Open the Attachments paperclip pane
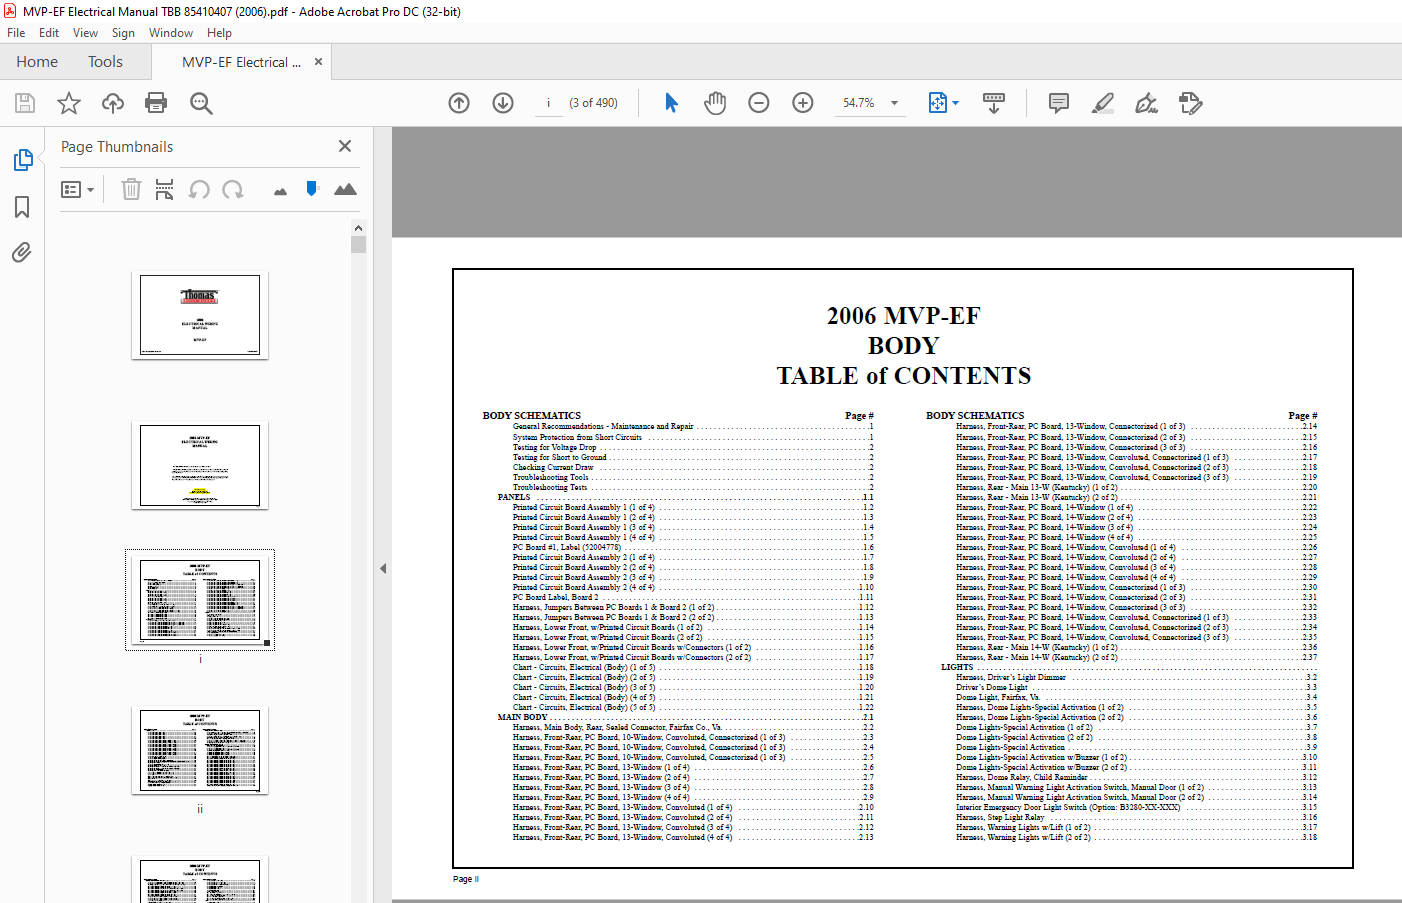 click(x=22, y=252)
